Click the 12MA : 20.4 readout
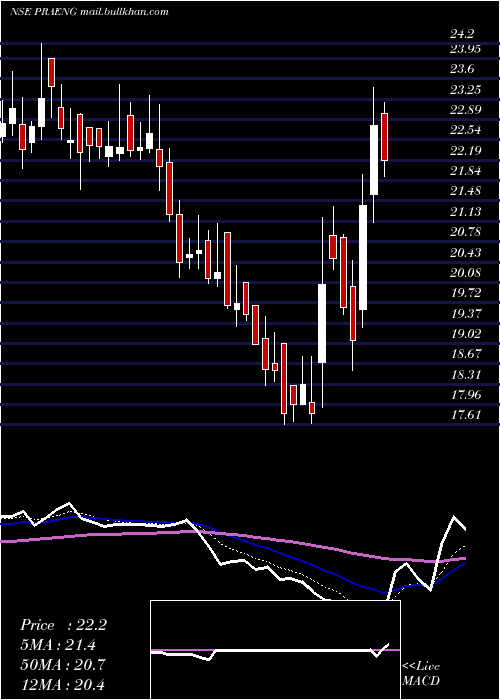 (63, 684)
